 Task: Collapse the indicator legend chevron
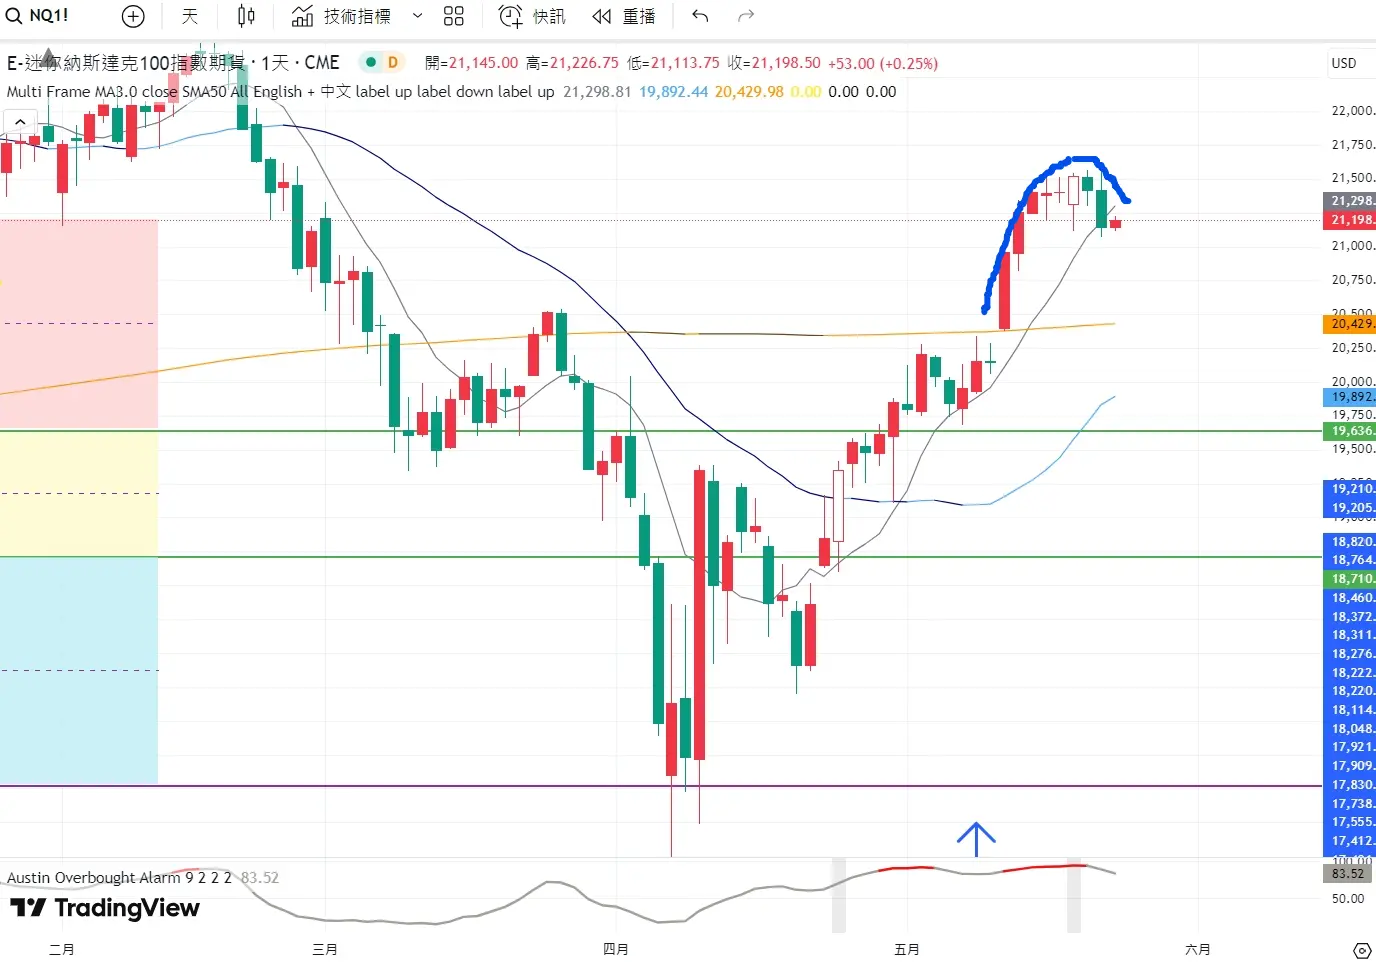[19, 122]
